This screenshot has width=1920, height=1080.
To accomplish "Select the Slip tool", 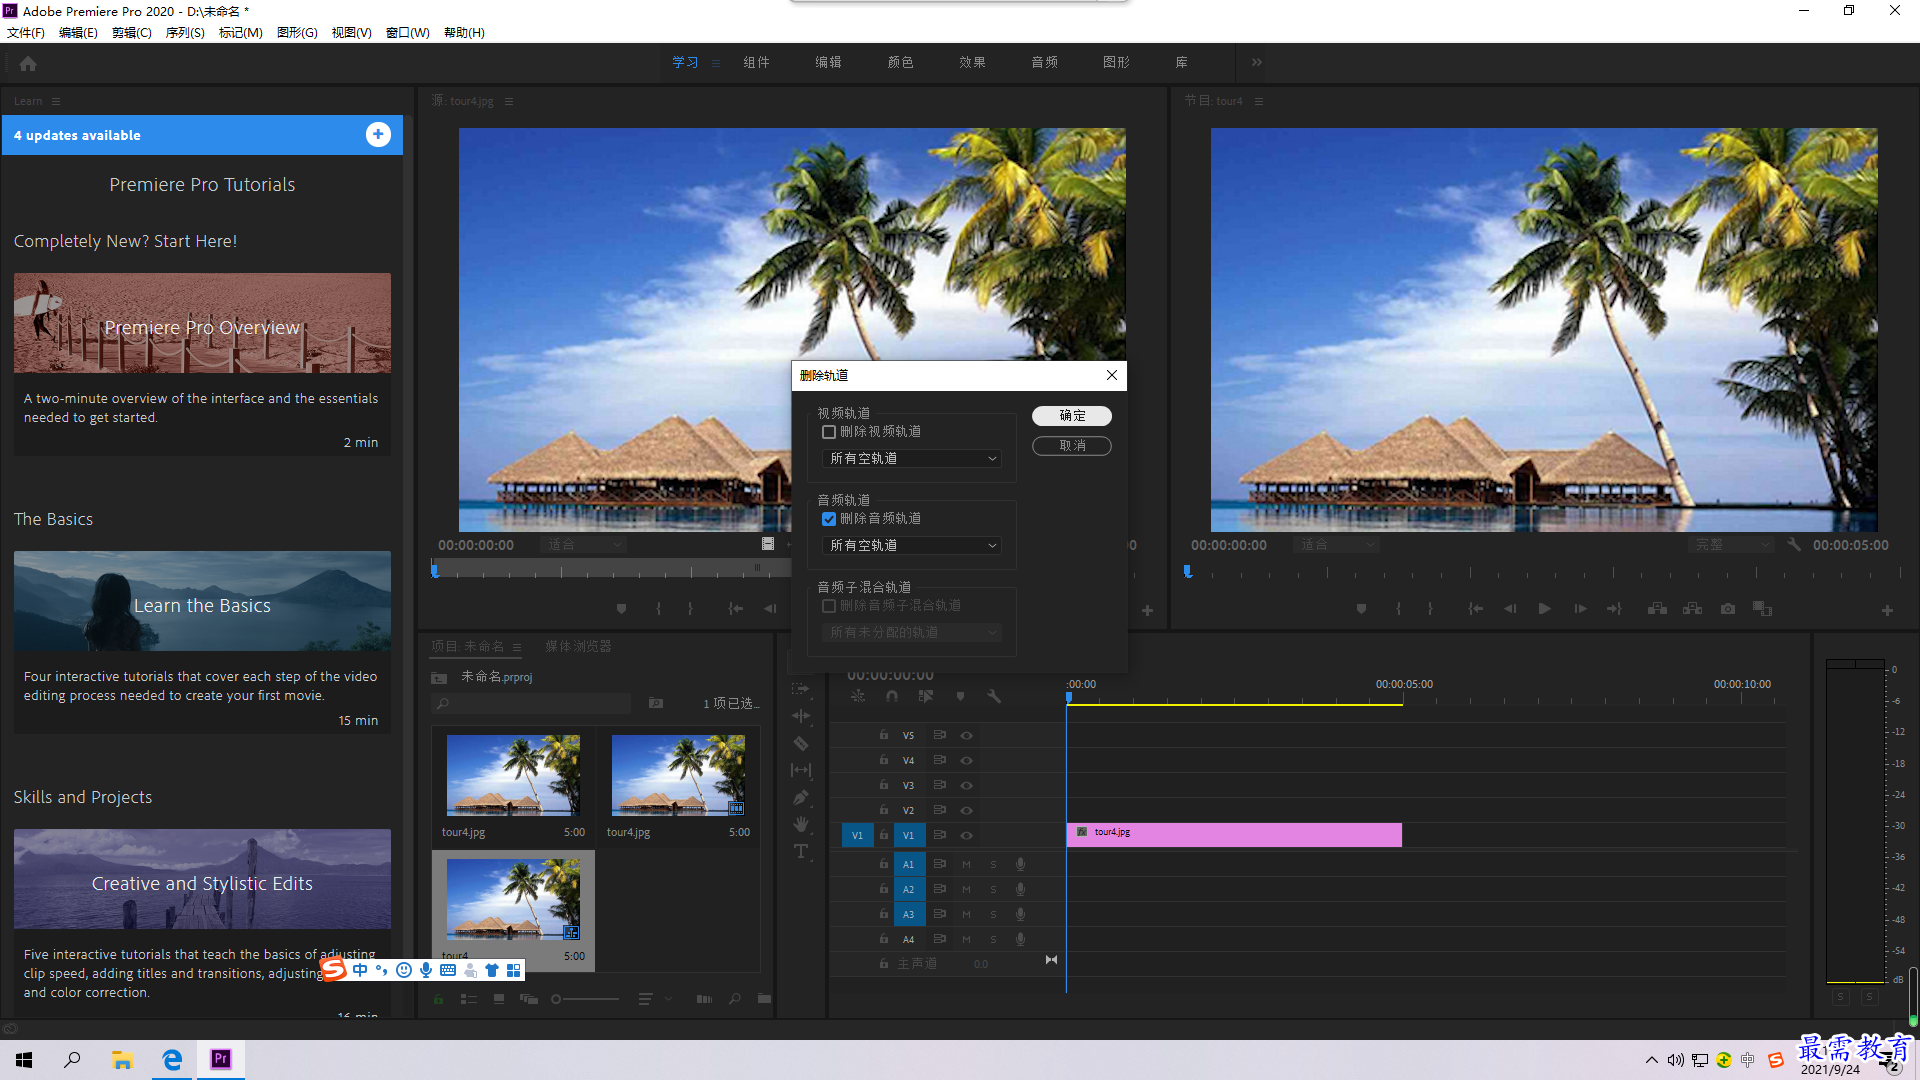I will (x=801, y=770).
